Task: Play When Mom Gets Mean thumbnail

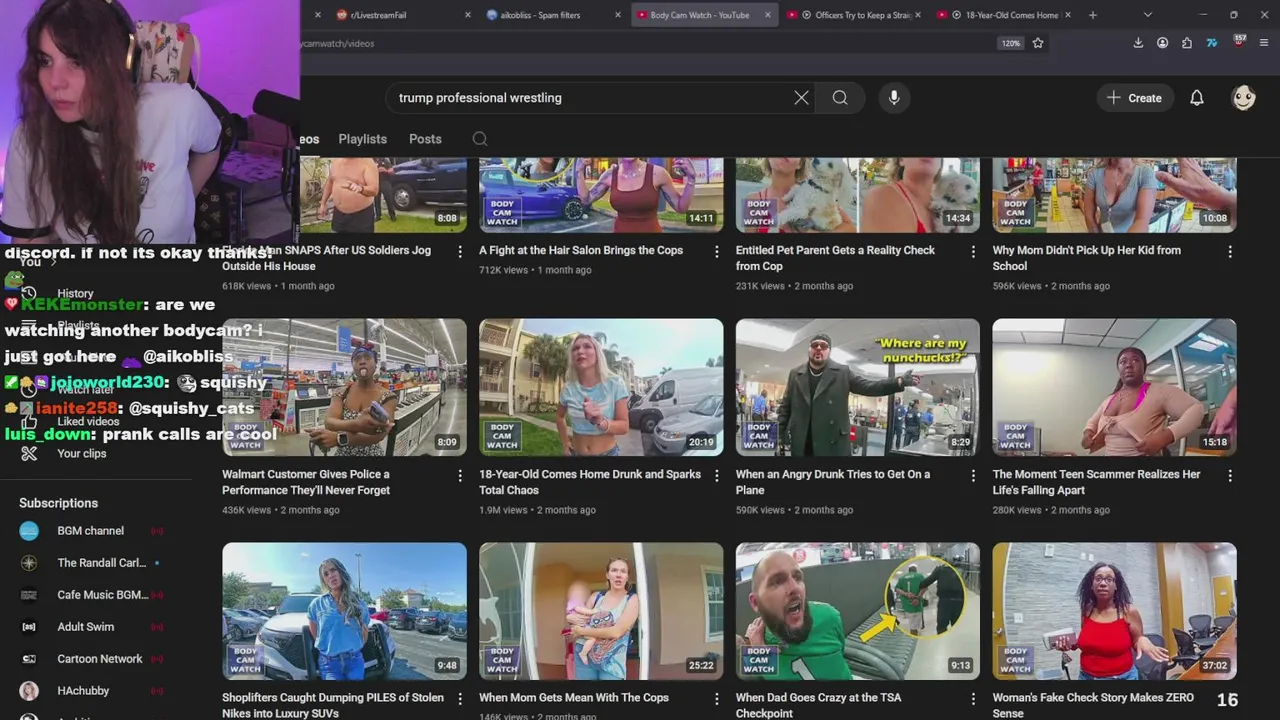Action: [601, 611]
